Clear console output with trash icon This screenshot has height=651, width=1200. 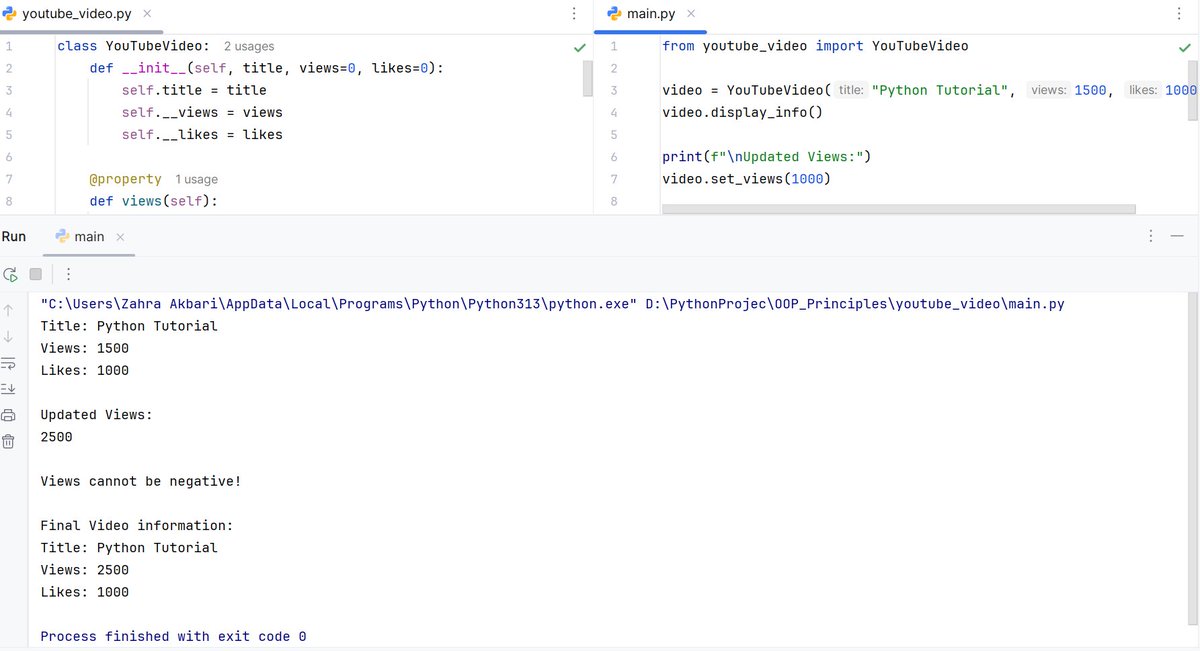click(x=8, y=441)
